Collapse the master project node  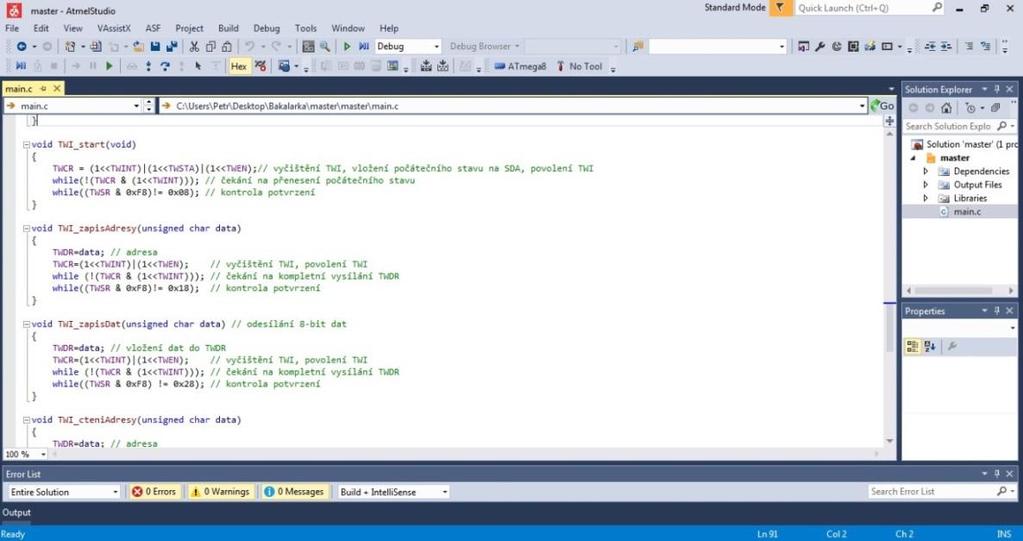click(x=913, y=158)
